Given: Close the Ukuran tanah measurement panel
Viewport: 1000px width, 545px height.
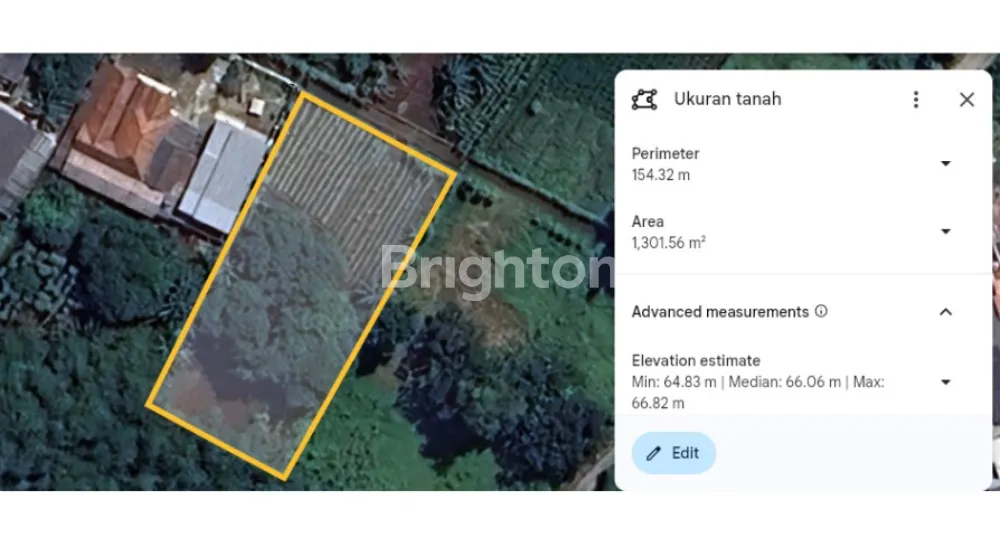Looking at the screenshot, I should 966,99.
